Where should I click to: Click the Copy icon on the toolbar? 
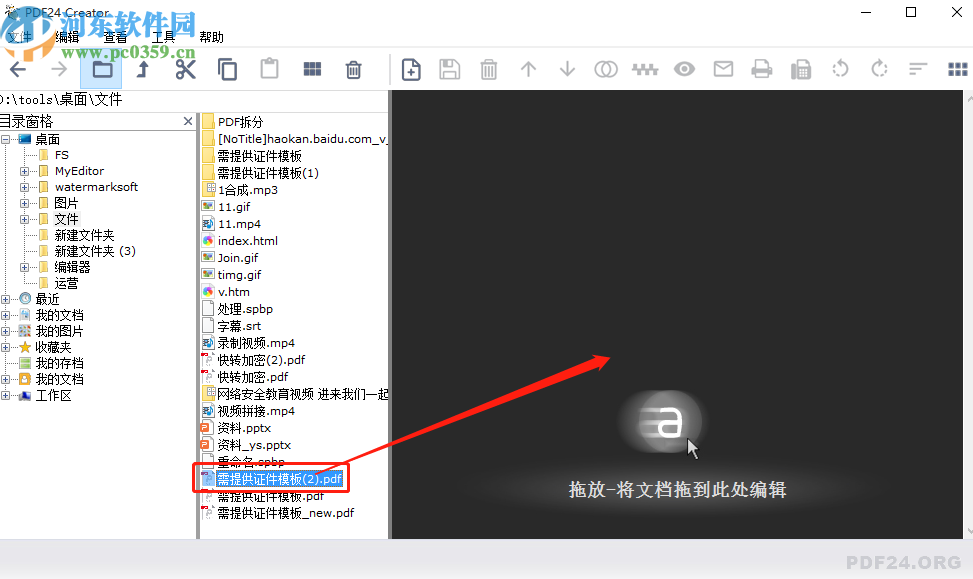227,69
